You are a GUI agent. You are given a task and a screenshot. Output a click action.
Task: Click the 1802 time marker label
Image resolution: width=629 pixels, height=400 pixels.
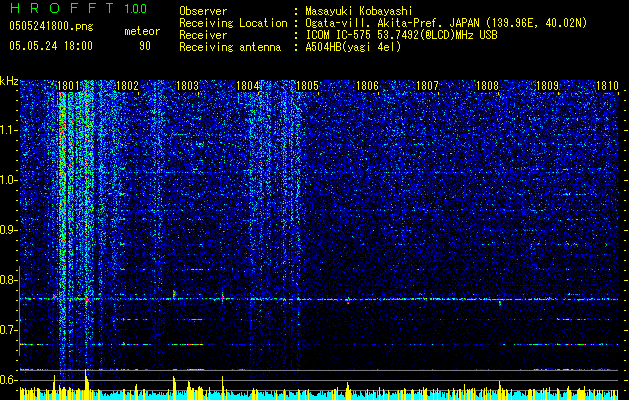[x=128, y=85]
